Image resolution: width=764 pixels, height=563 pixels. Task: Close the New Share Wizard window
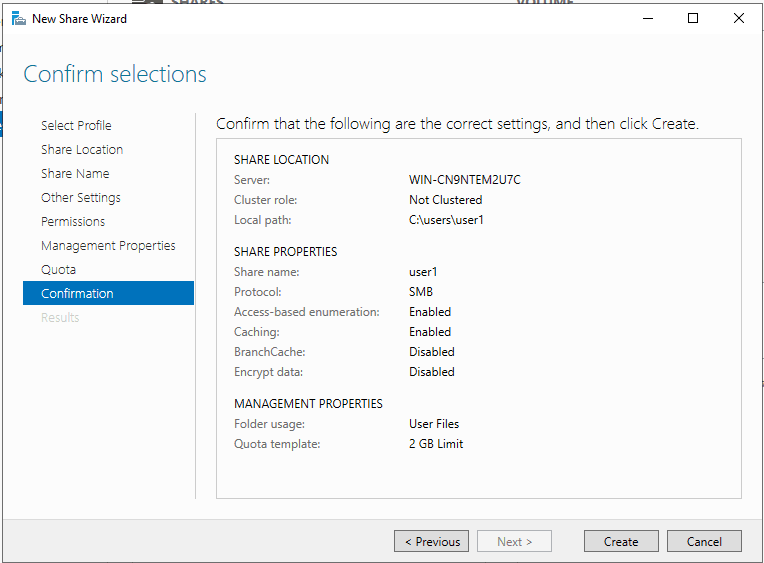point(739,18)
